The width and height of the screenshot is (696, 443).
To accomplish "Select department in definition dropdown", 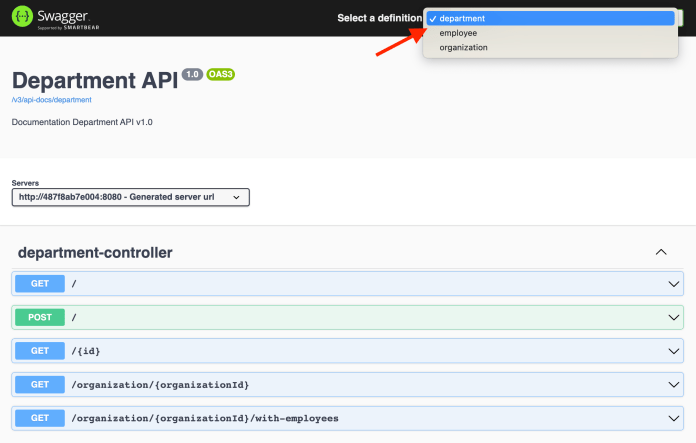I will coord(550,18).
